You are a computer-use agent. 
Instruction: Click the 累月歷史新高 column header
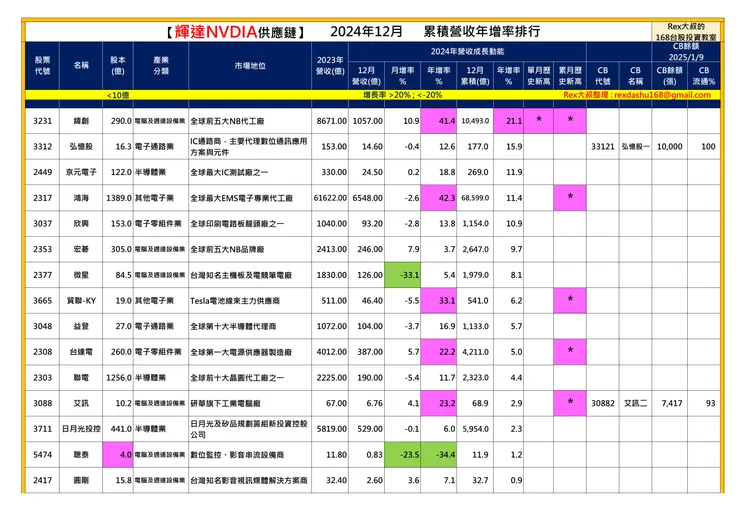pos(570,76)
